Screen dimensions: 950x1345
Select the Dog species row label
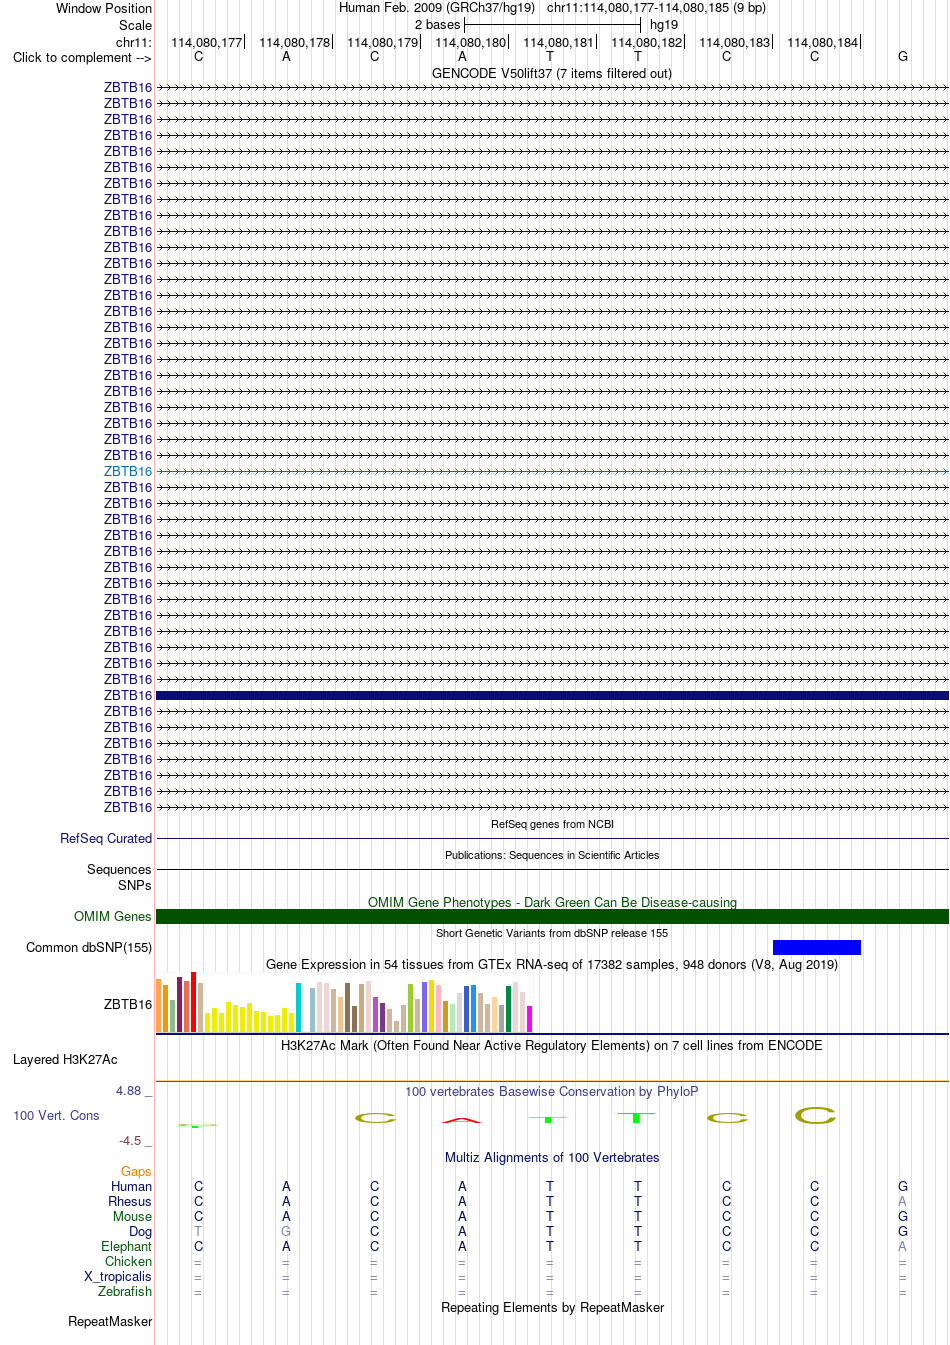point(140,1231)
